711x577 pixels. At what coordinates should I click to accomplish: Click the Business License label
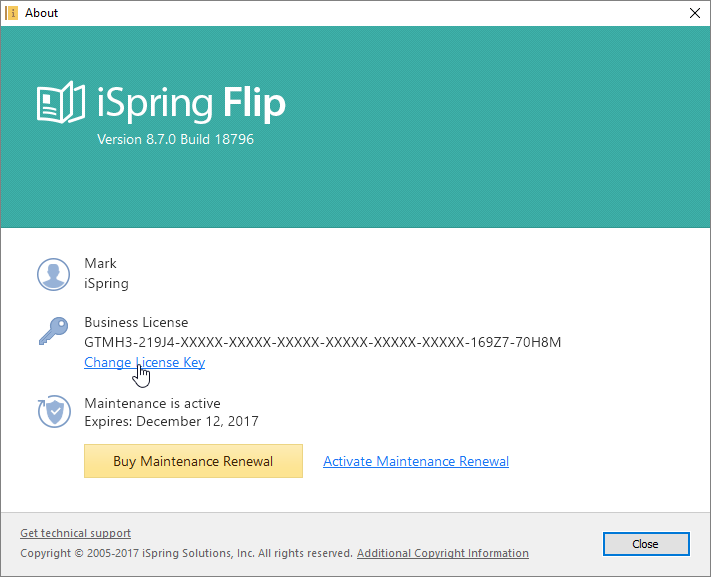tap(136, 322)
